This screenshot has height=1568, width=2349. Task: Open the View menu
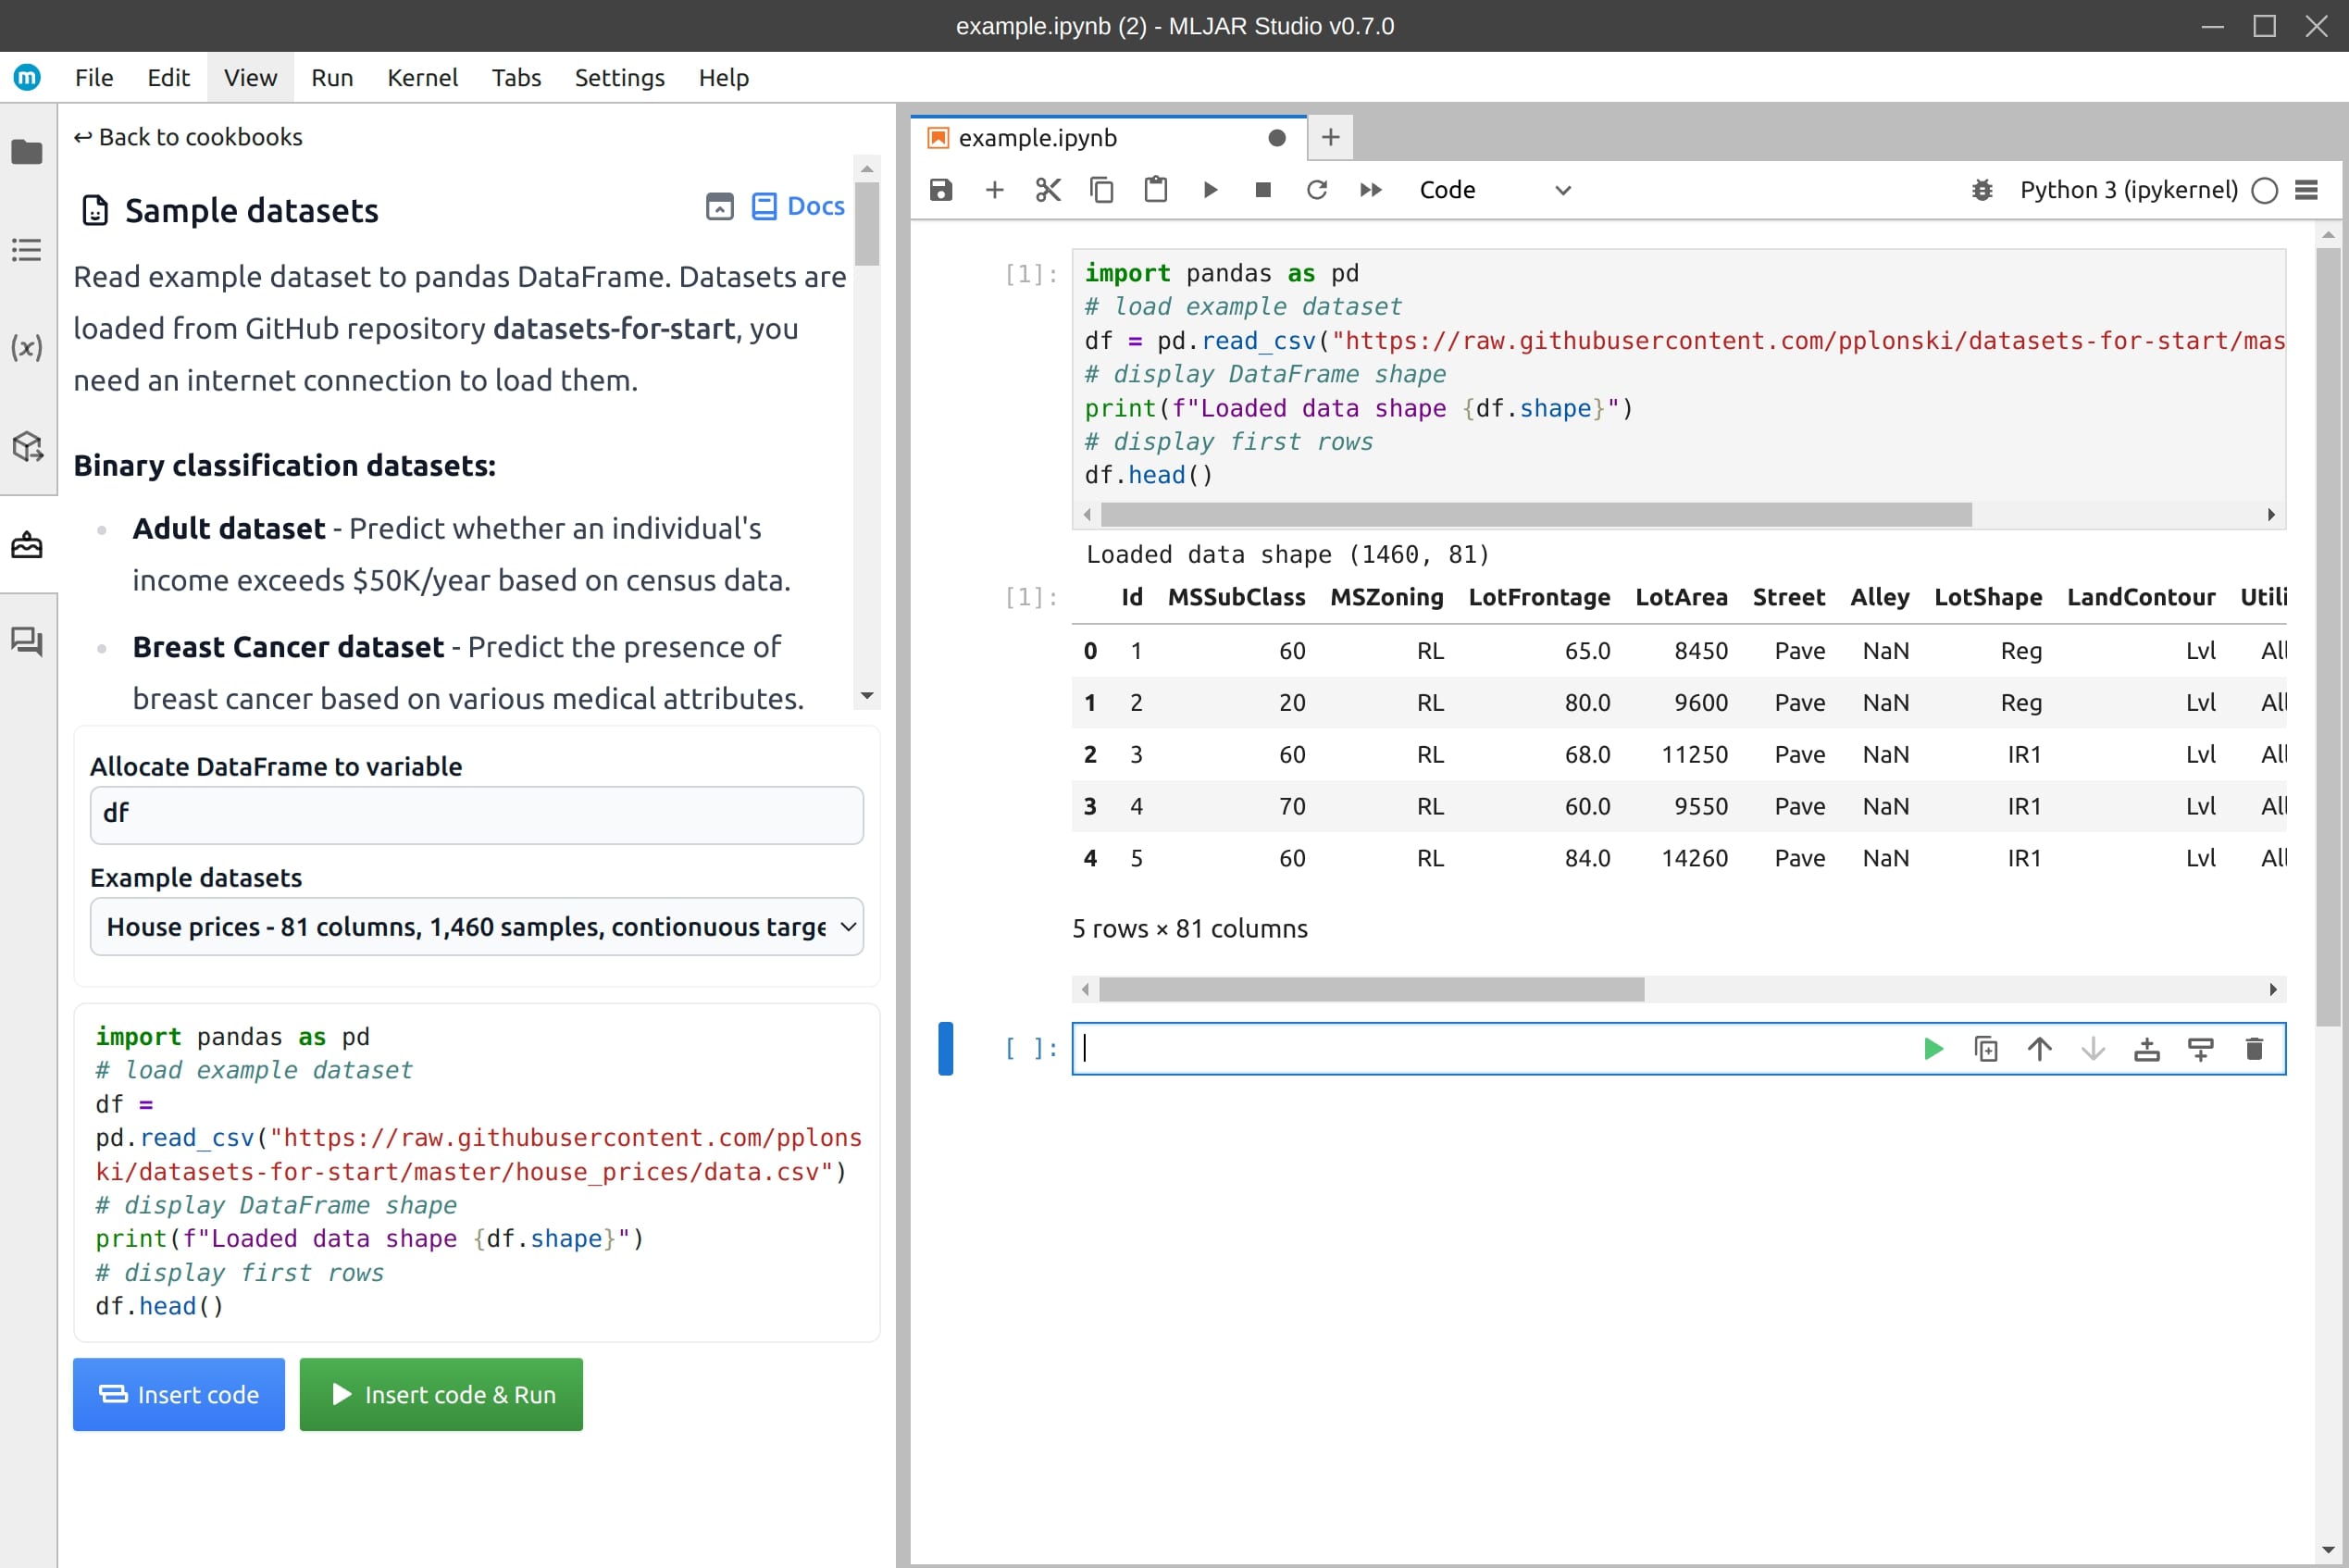pos(250,77)
